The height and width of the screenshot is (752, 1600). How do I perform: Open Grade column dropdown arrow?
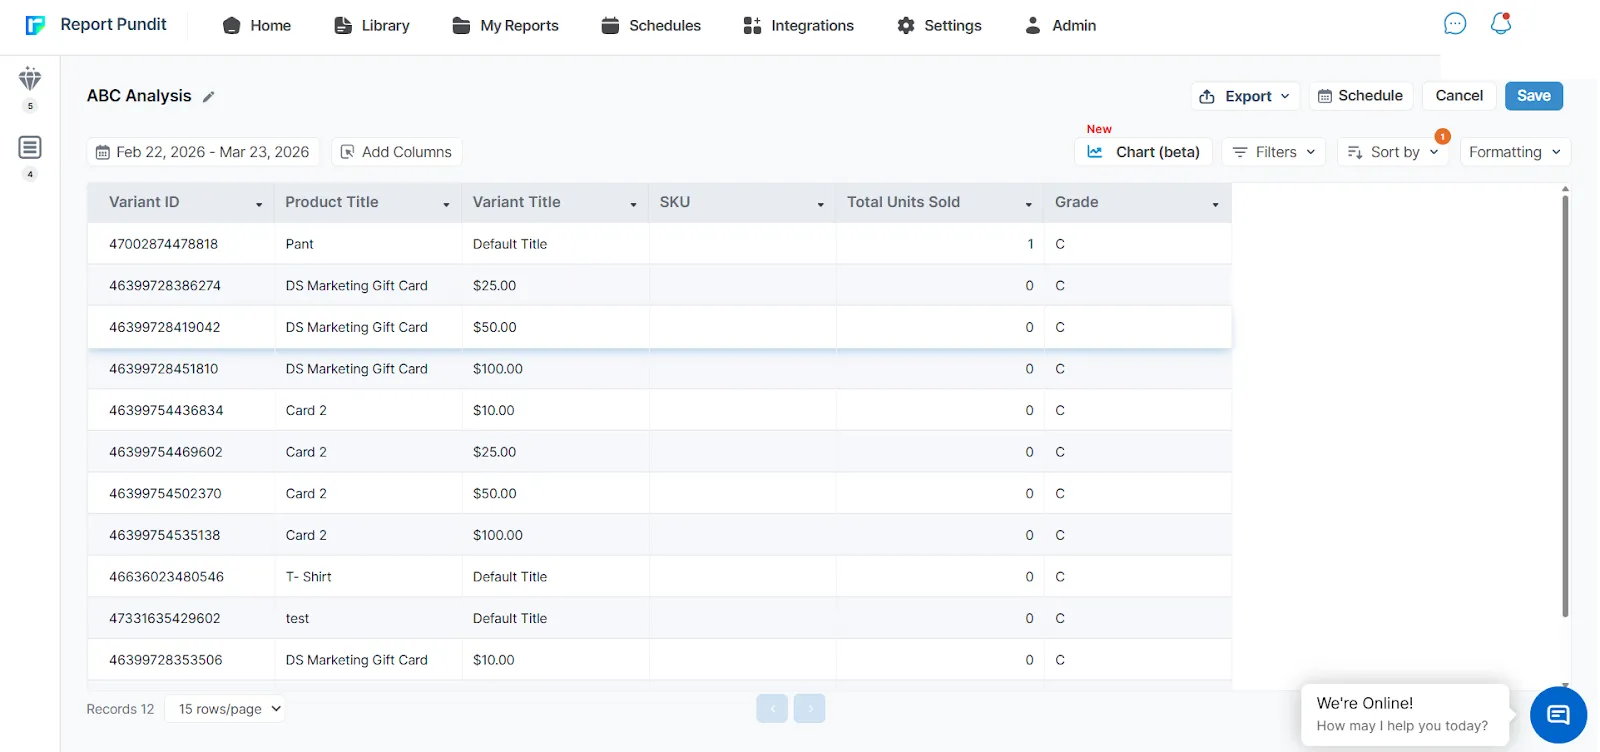(x=1215, y=204)
